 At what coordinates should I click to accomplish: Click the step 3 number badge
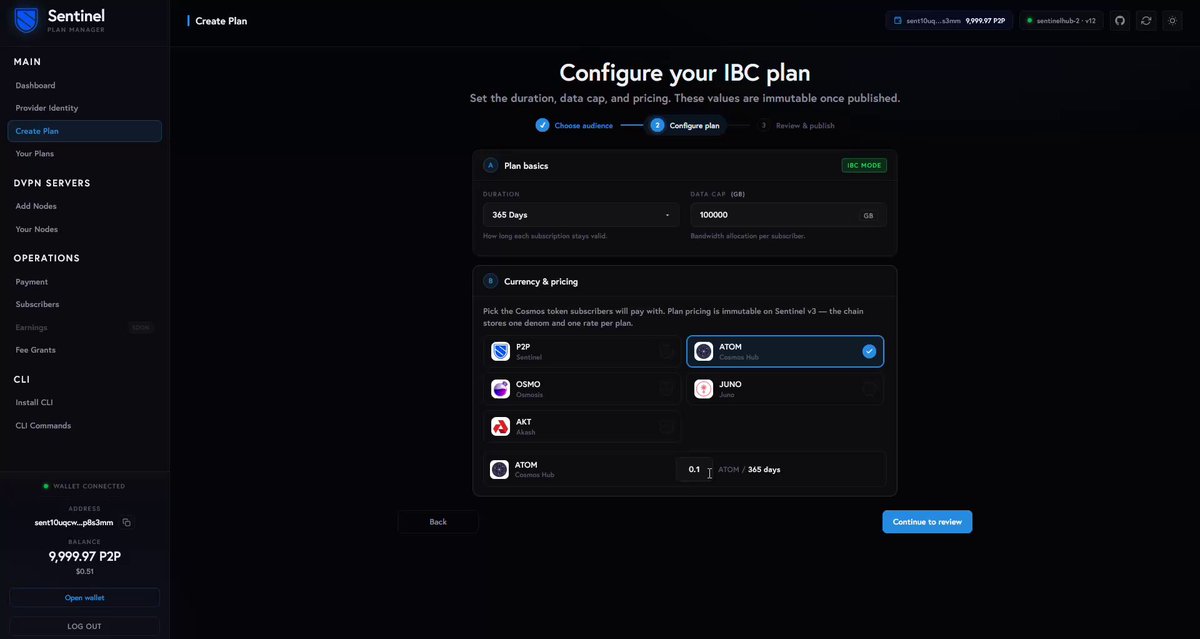tap(764, 125)
